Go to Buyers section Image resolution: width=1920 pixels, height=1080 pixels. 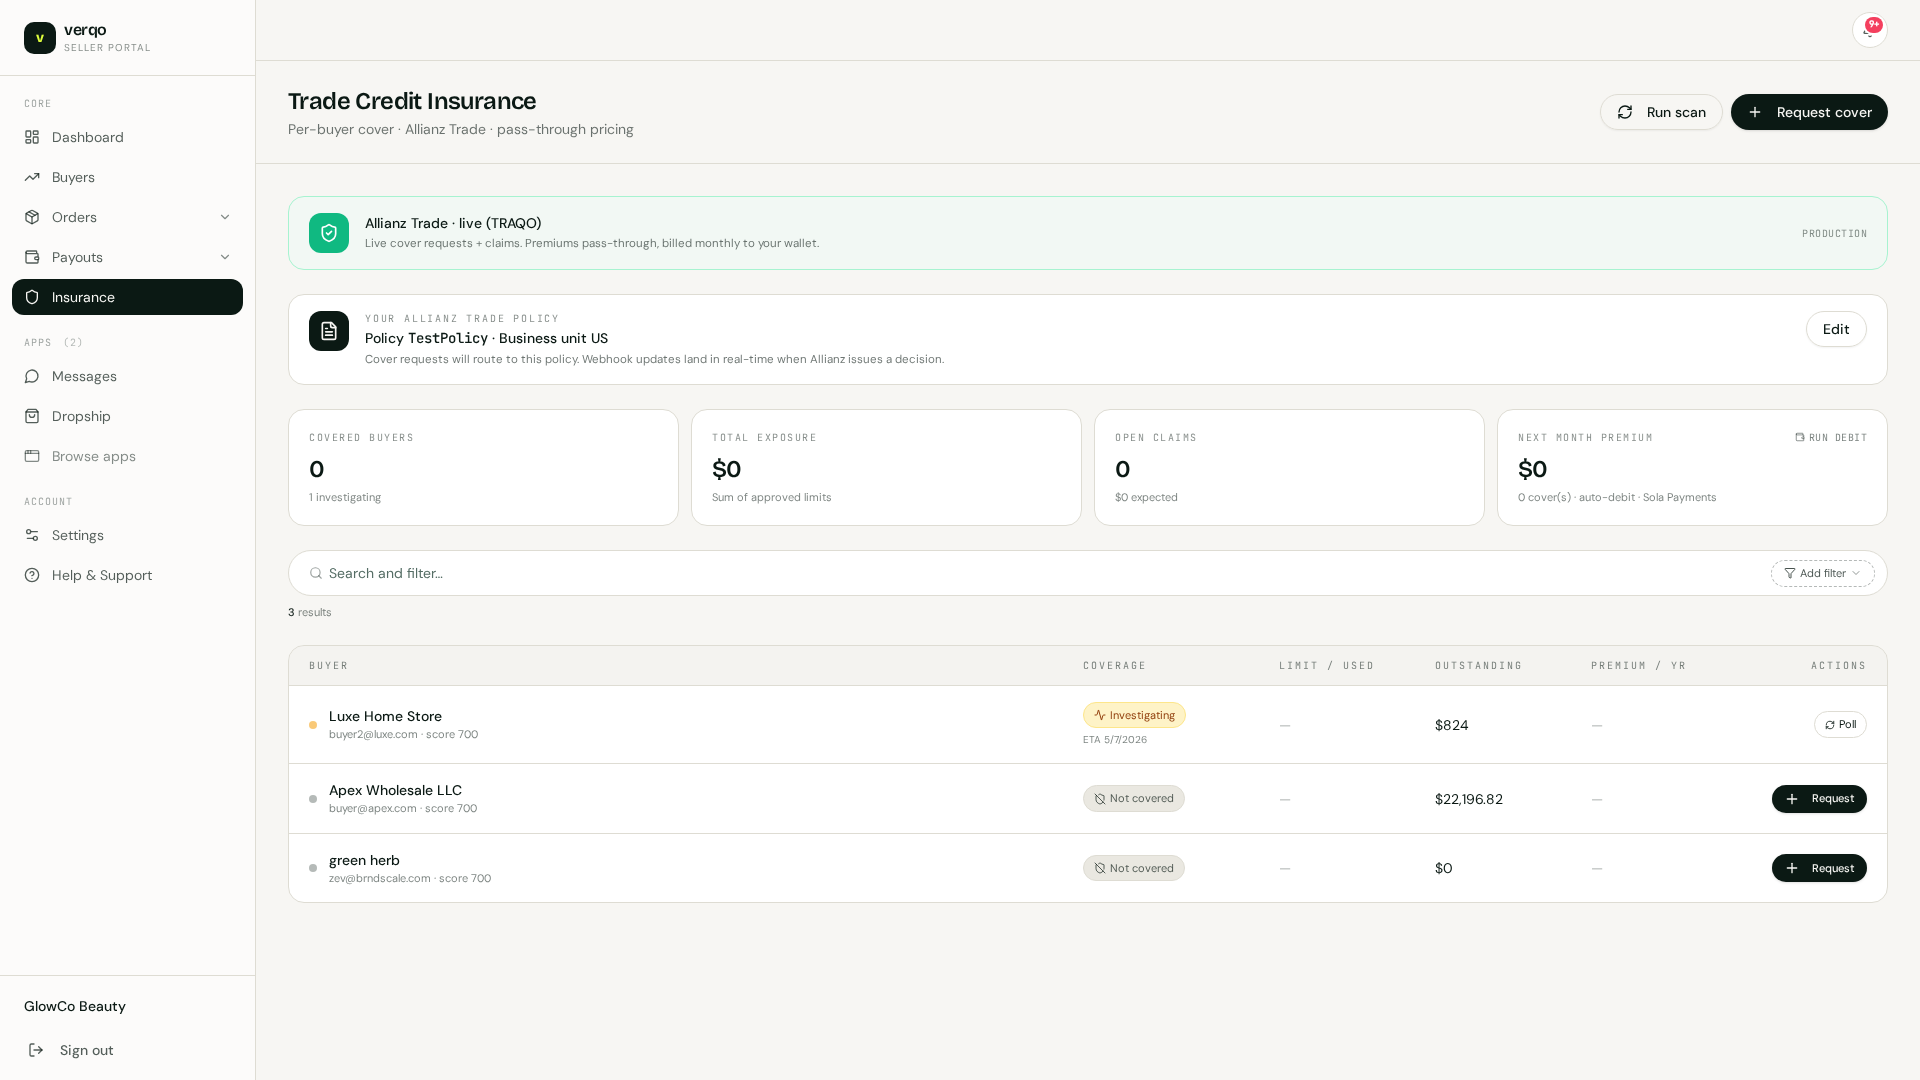(127, 177)
